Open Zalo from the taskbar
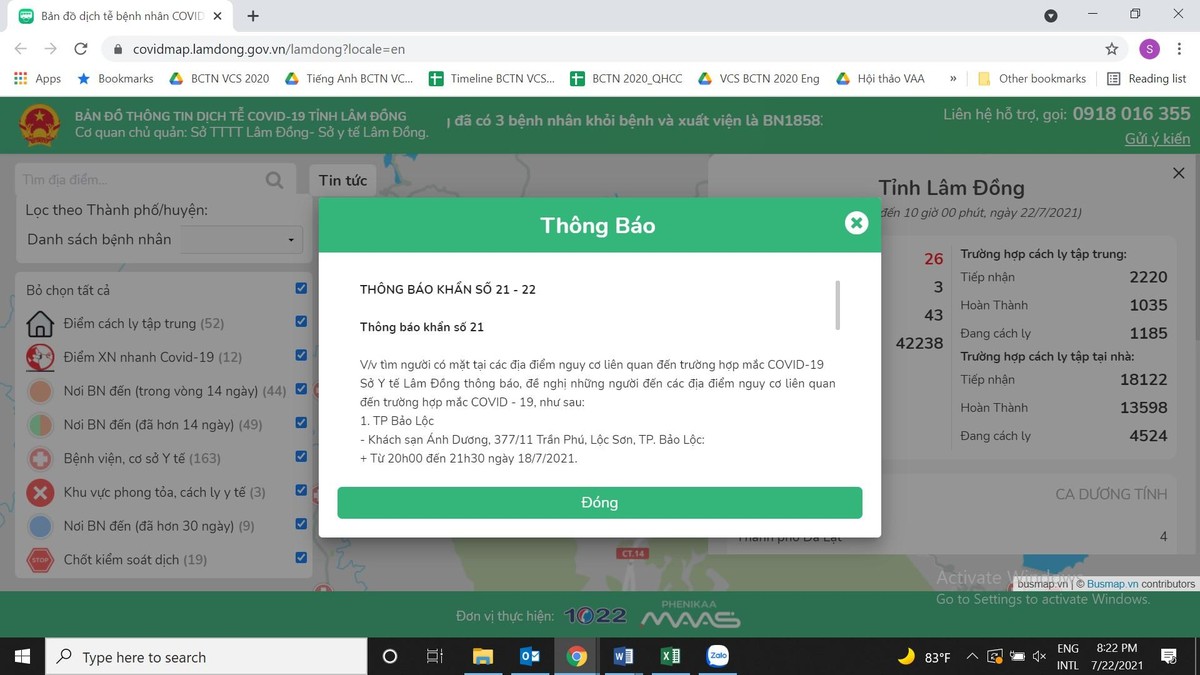Viewport: 1200px width, 675px height. [717, 656]
